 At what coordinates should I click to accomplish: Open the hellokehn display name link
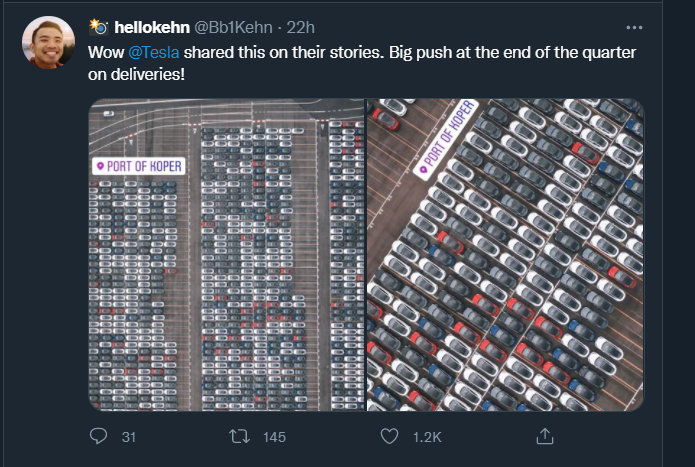coord(152,27)
